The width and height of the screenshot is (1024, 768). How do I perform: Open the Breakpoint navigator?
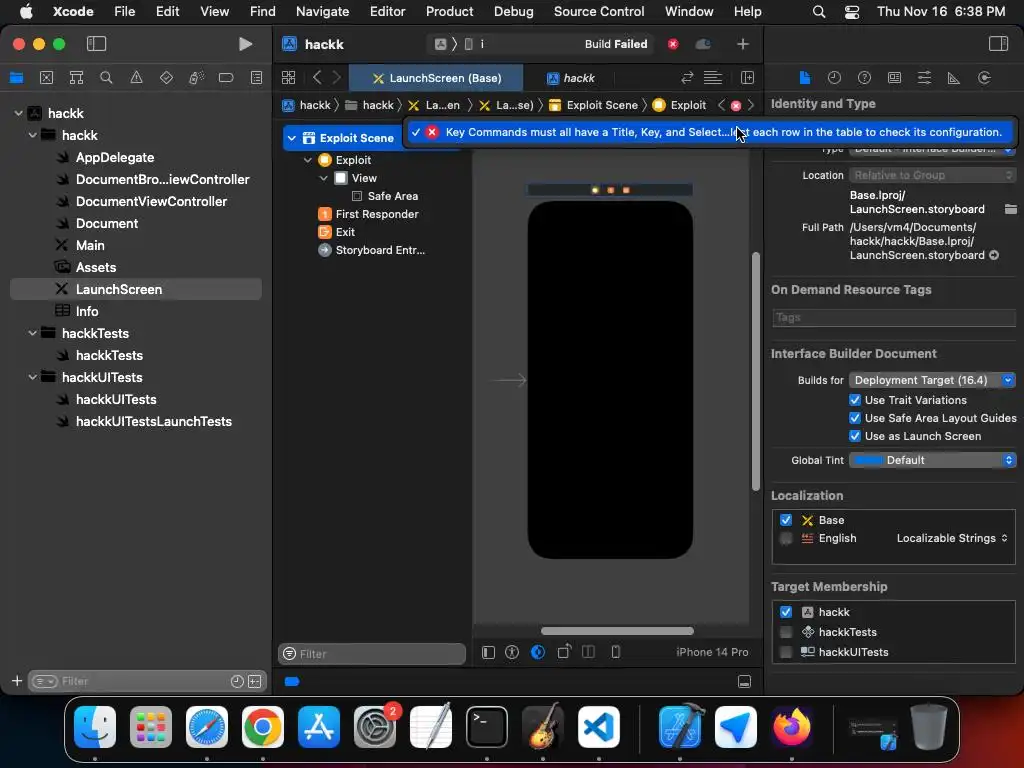coord(226,78)
